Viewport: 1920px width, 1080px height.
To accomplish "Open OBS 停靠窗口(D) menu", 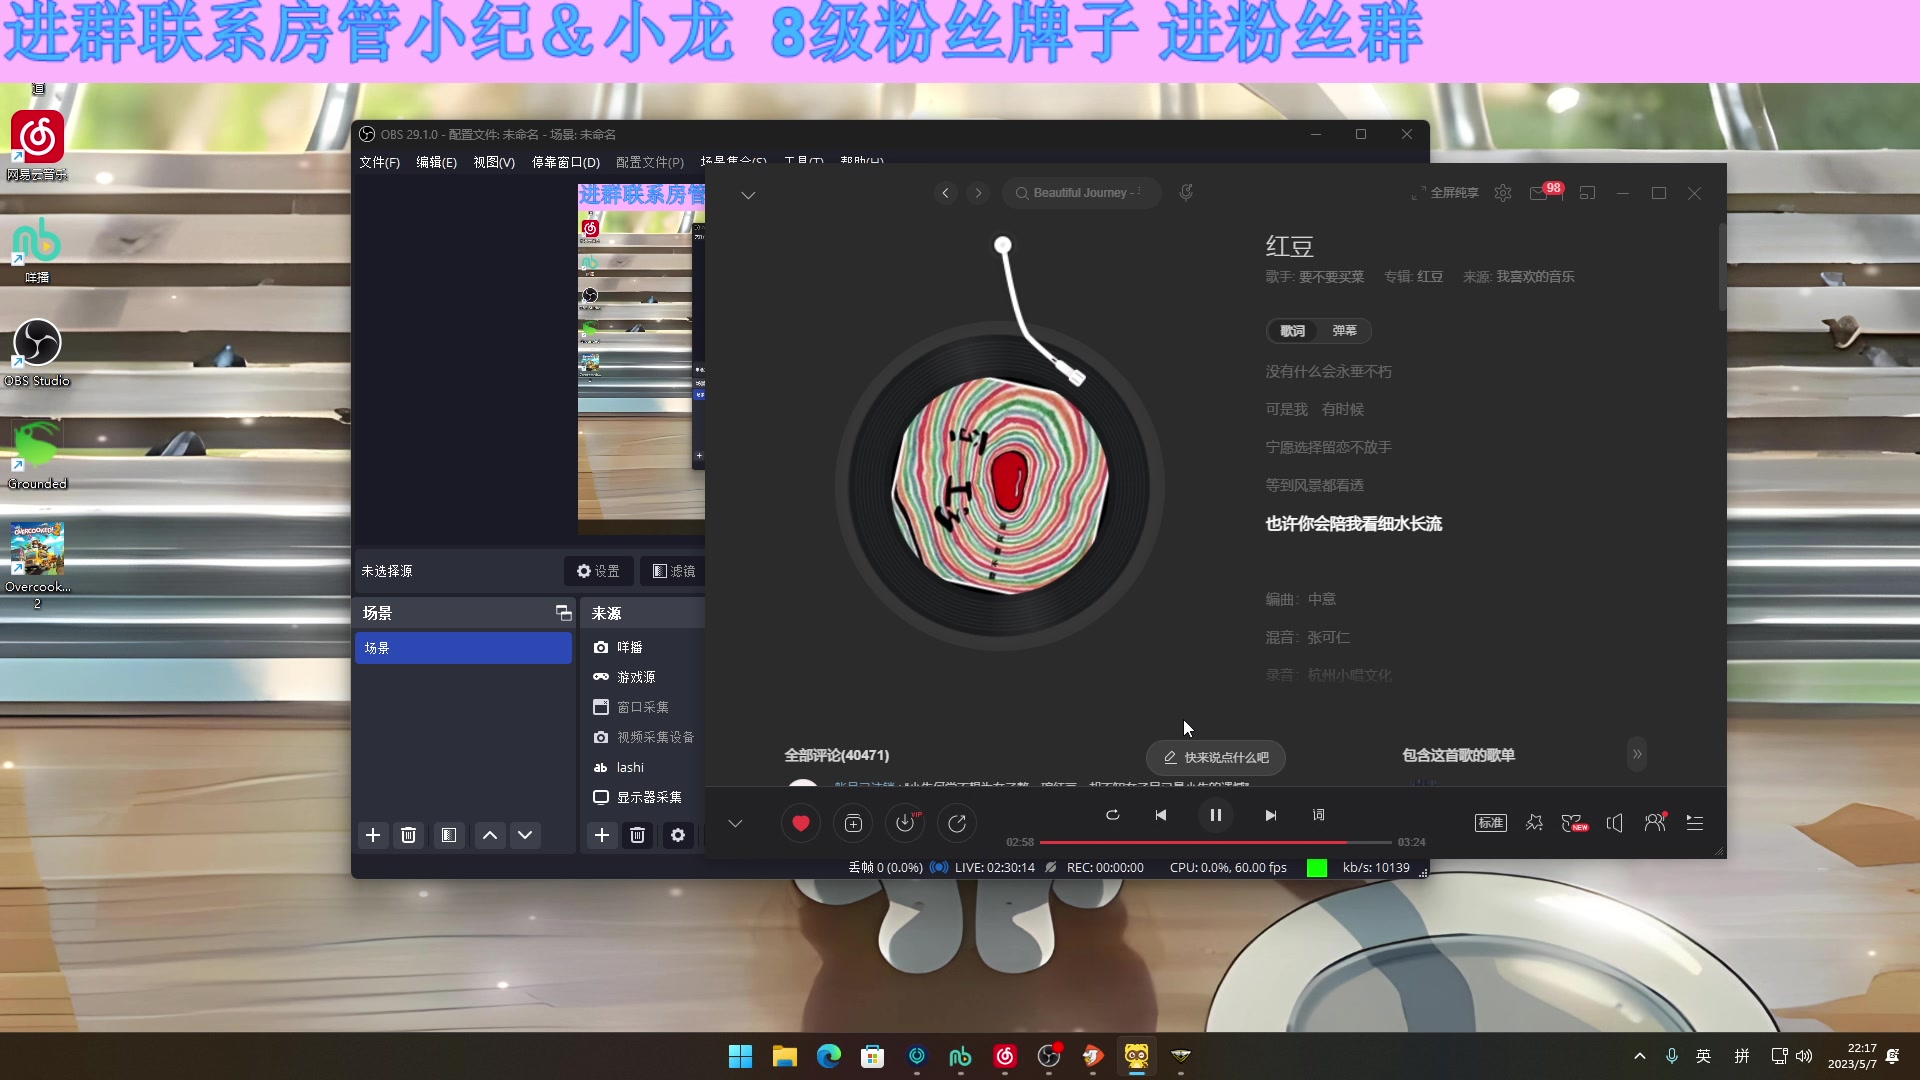I will pos(566,162).
